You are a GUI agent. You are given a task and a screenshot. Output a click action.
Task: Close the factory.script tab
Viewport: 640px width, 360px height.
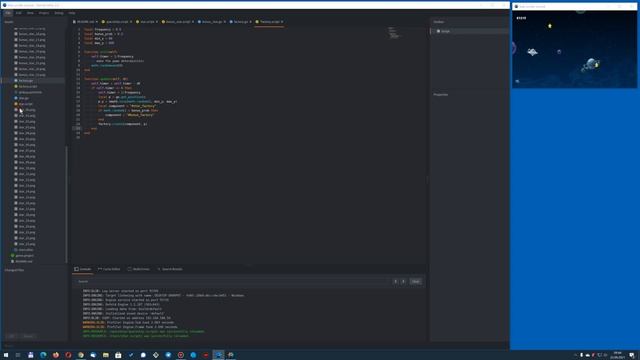282,22
